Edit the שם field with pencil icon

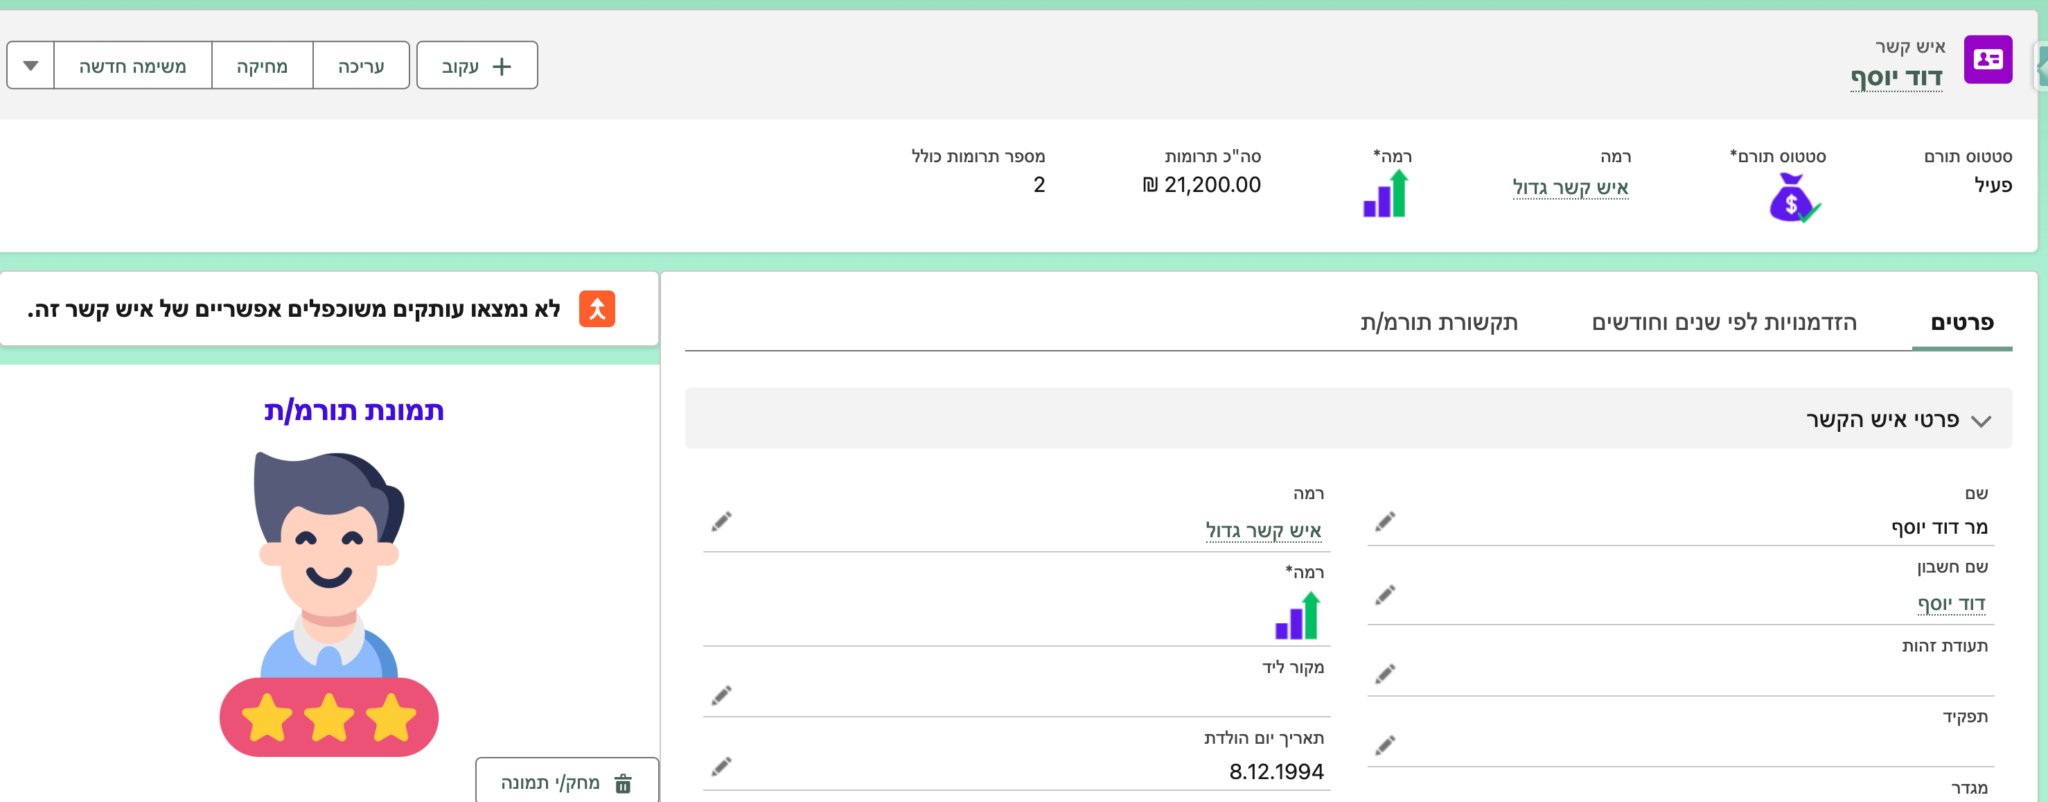[1385, 522]
